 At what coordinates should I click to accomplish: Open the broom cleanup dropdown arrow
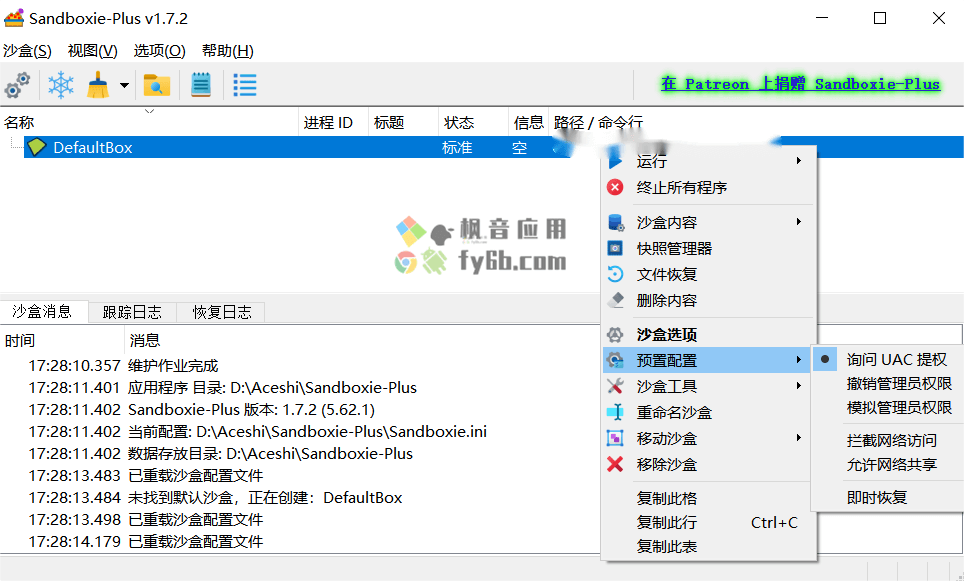[x=124, y=85]
